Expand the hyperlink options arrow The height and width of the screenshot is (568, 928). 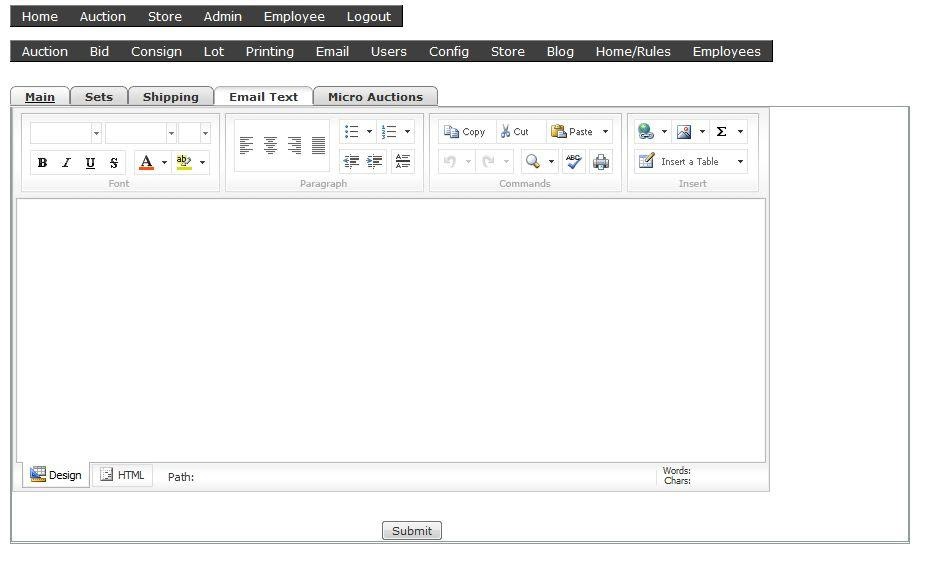point(664,131)
